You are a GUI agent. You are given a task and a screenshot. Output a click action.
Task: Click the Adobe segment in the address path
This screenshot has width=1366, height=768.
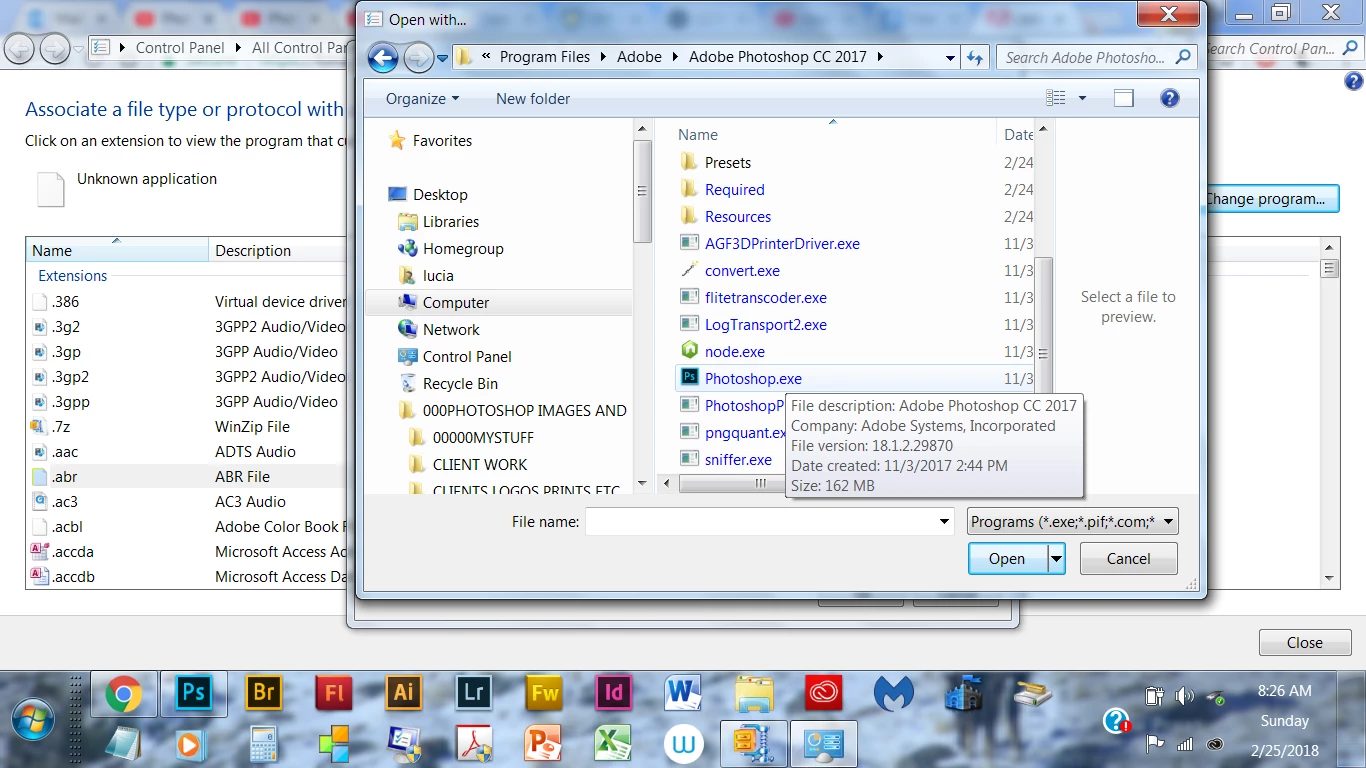tap(639, 57)
